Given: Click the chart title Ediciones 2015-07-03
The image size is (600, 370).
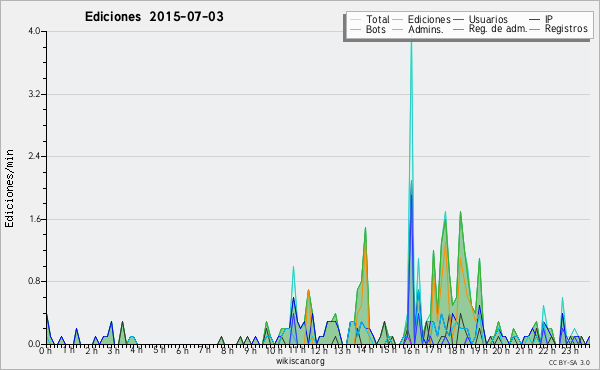Looking at the screenshot, I should point(154,17).
